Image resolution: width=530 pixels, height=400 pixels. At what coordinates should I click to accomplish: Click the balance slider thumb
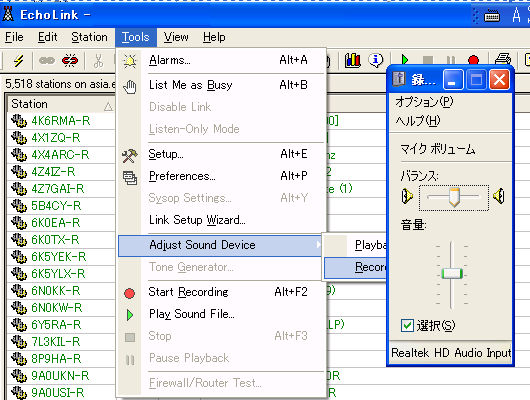click(x=454, y=197)
